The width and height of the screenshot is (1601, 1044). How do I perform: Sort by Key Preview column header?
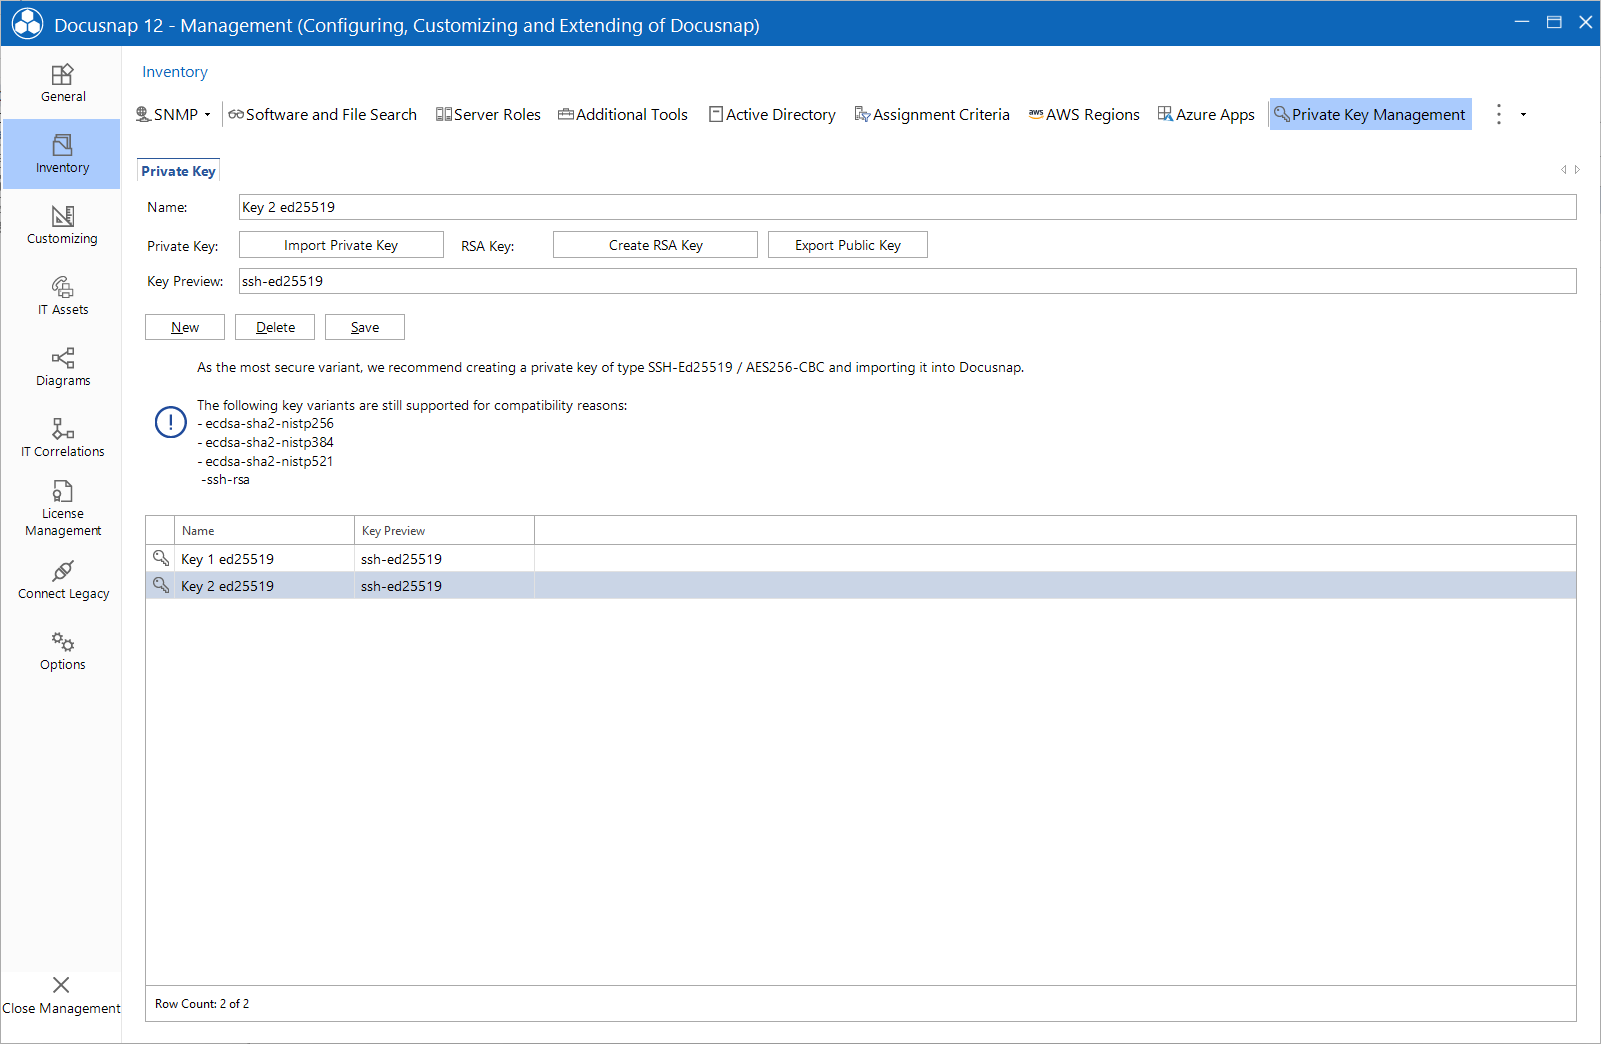point(445,531)
